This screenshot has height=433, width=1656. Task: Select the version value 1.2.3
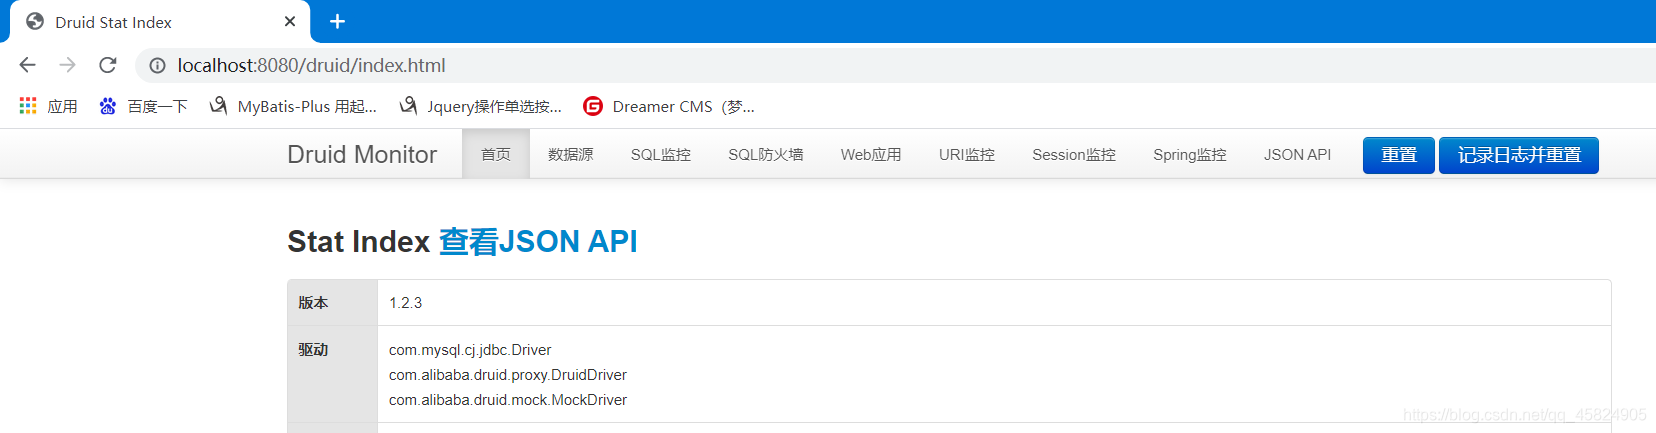point(406,302)
